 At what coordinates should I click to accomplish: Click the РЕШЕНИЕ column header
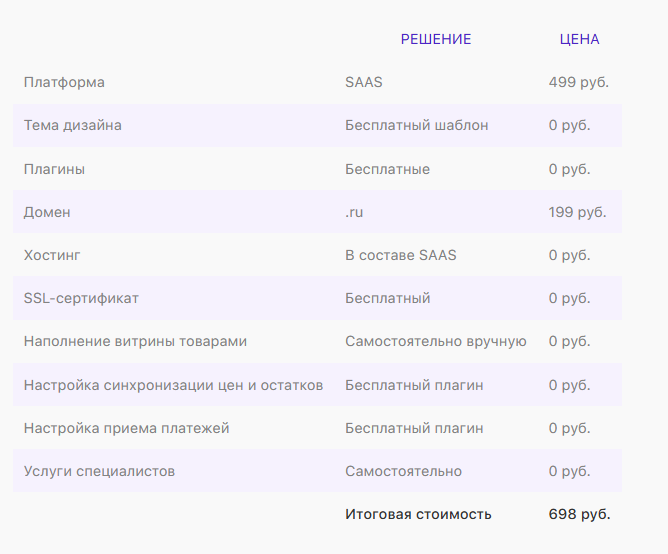coord(435,39)
